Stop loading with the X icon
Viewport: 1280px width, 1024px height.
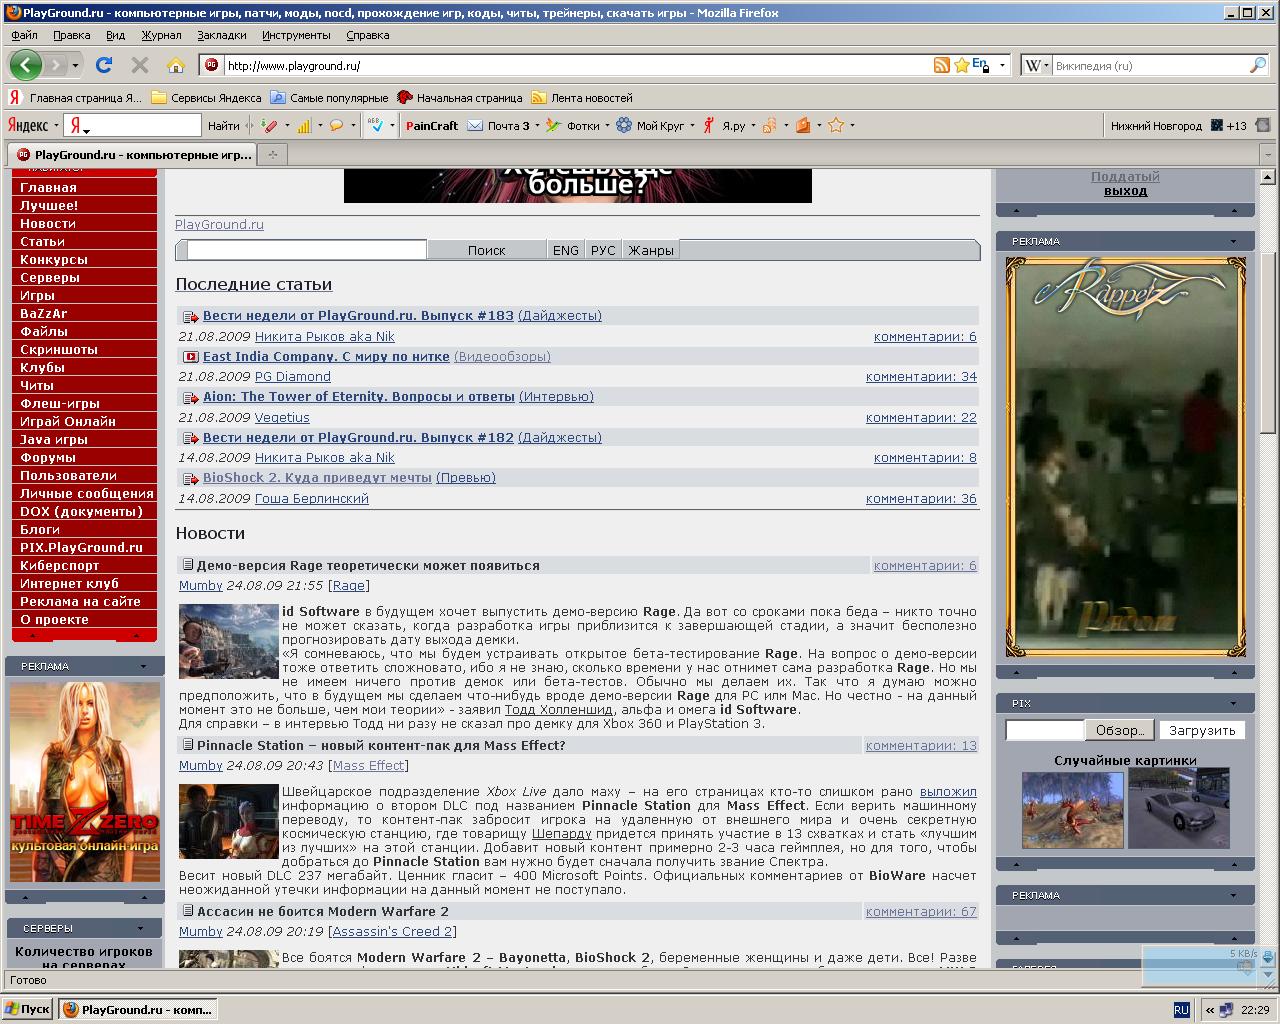point(140,65)
